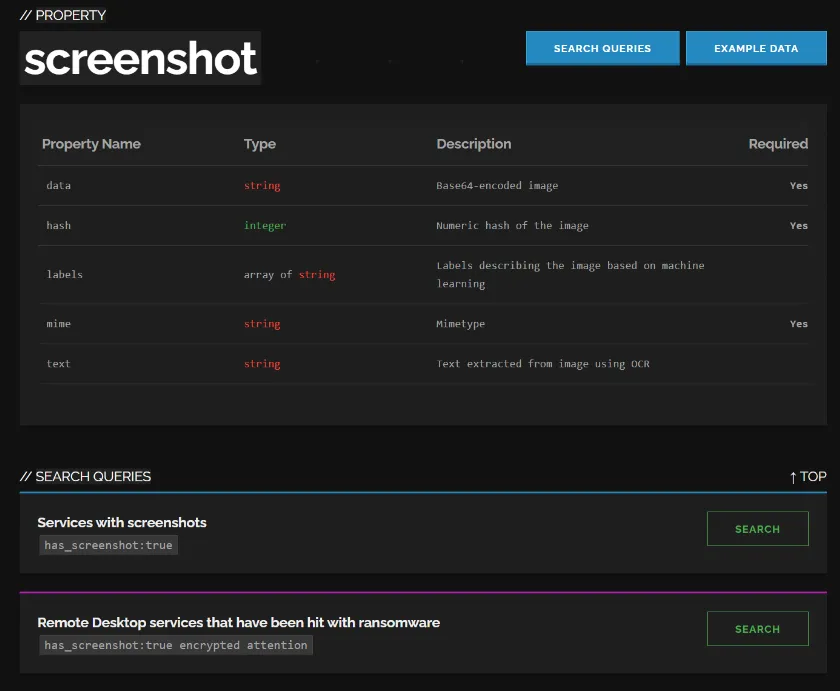Select the 'data' property name

click(59, 186)
